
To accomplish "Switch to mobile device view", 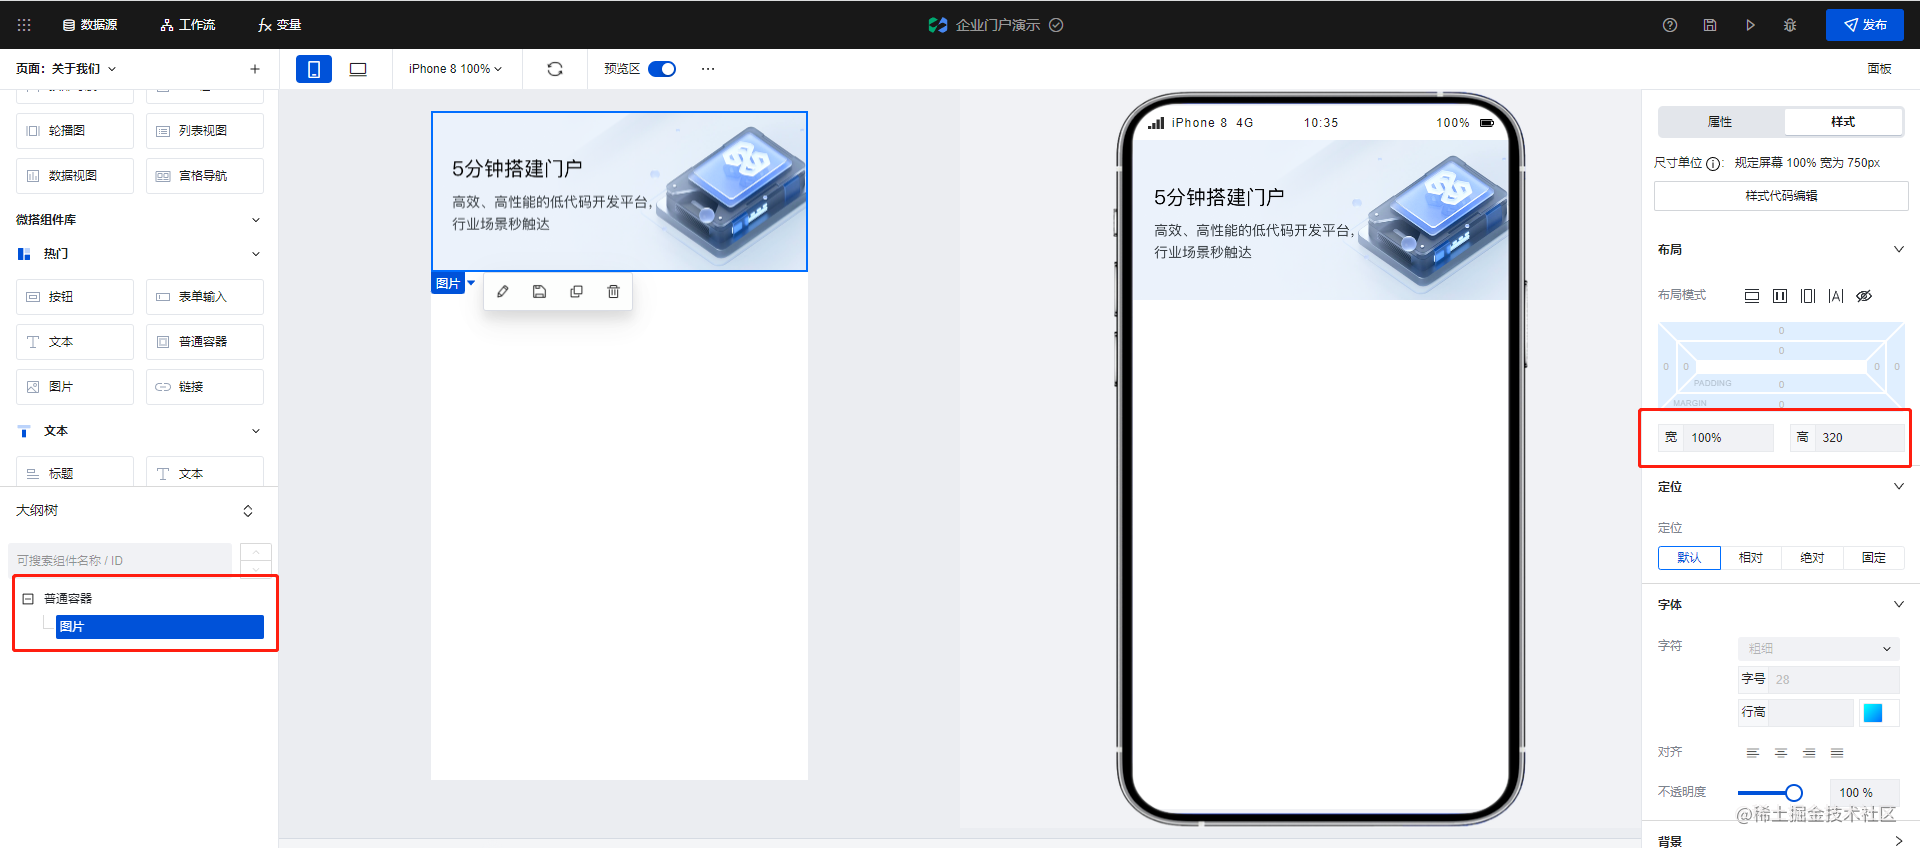I will click(314, 69).
